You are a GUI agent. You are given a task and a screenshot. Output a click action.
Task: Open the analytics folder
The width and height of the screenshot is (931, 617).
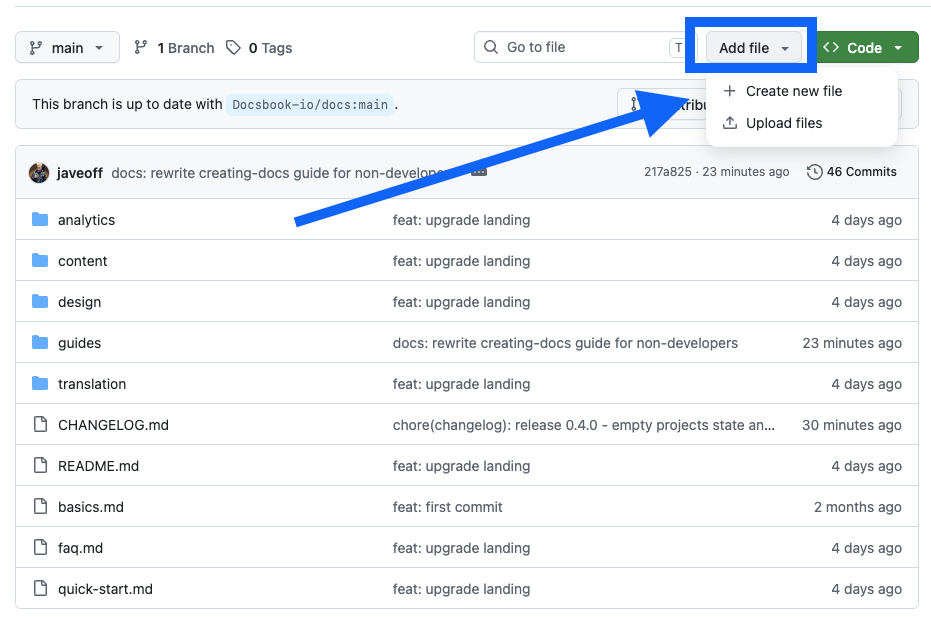pyautogui.click(x=87, y=220)
